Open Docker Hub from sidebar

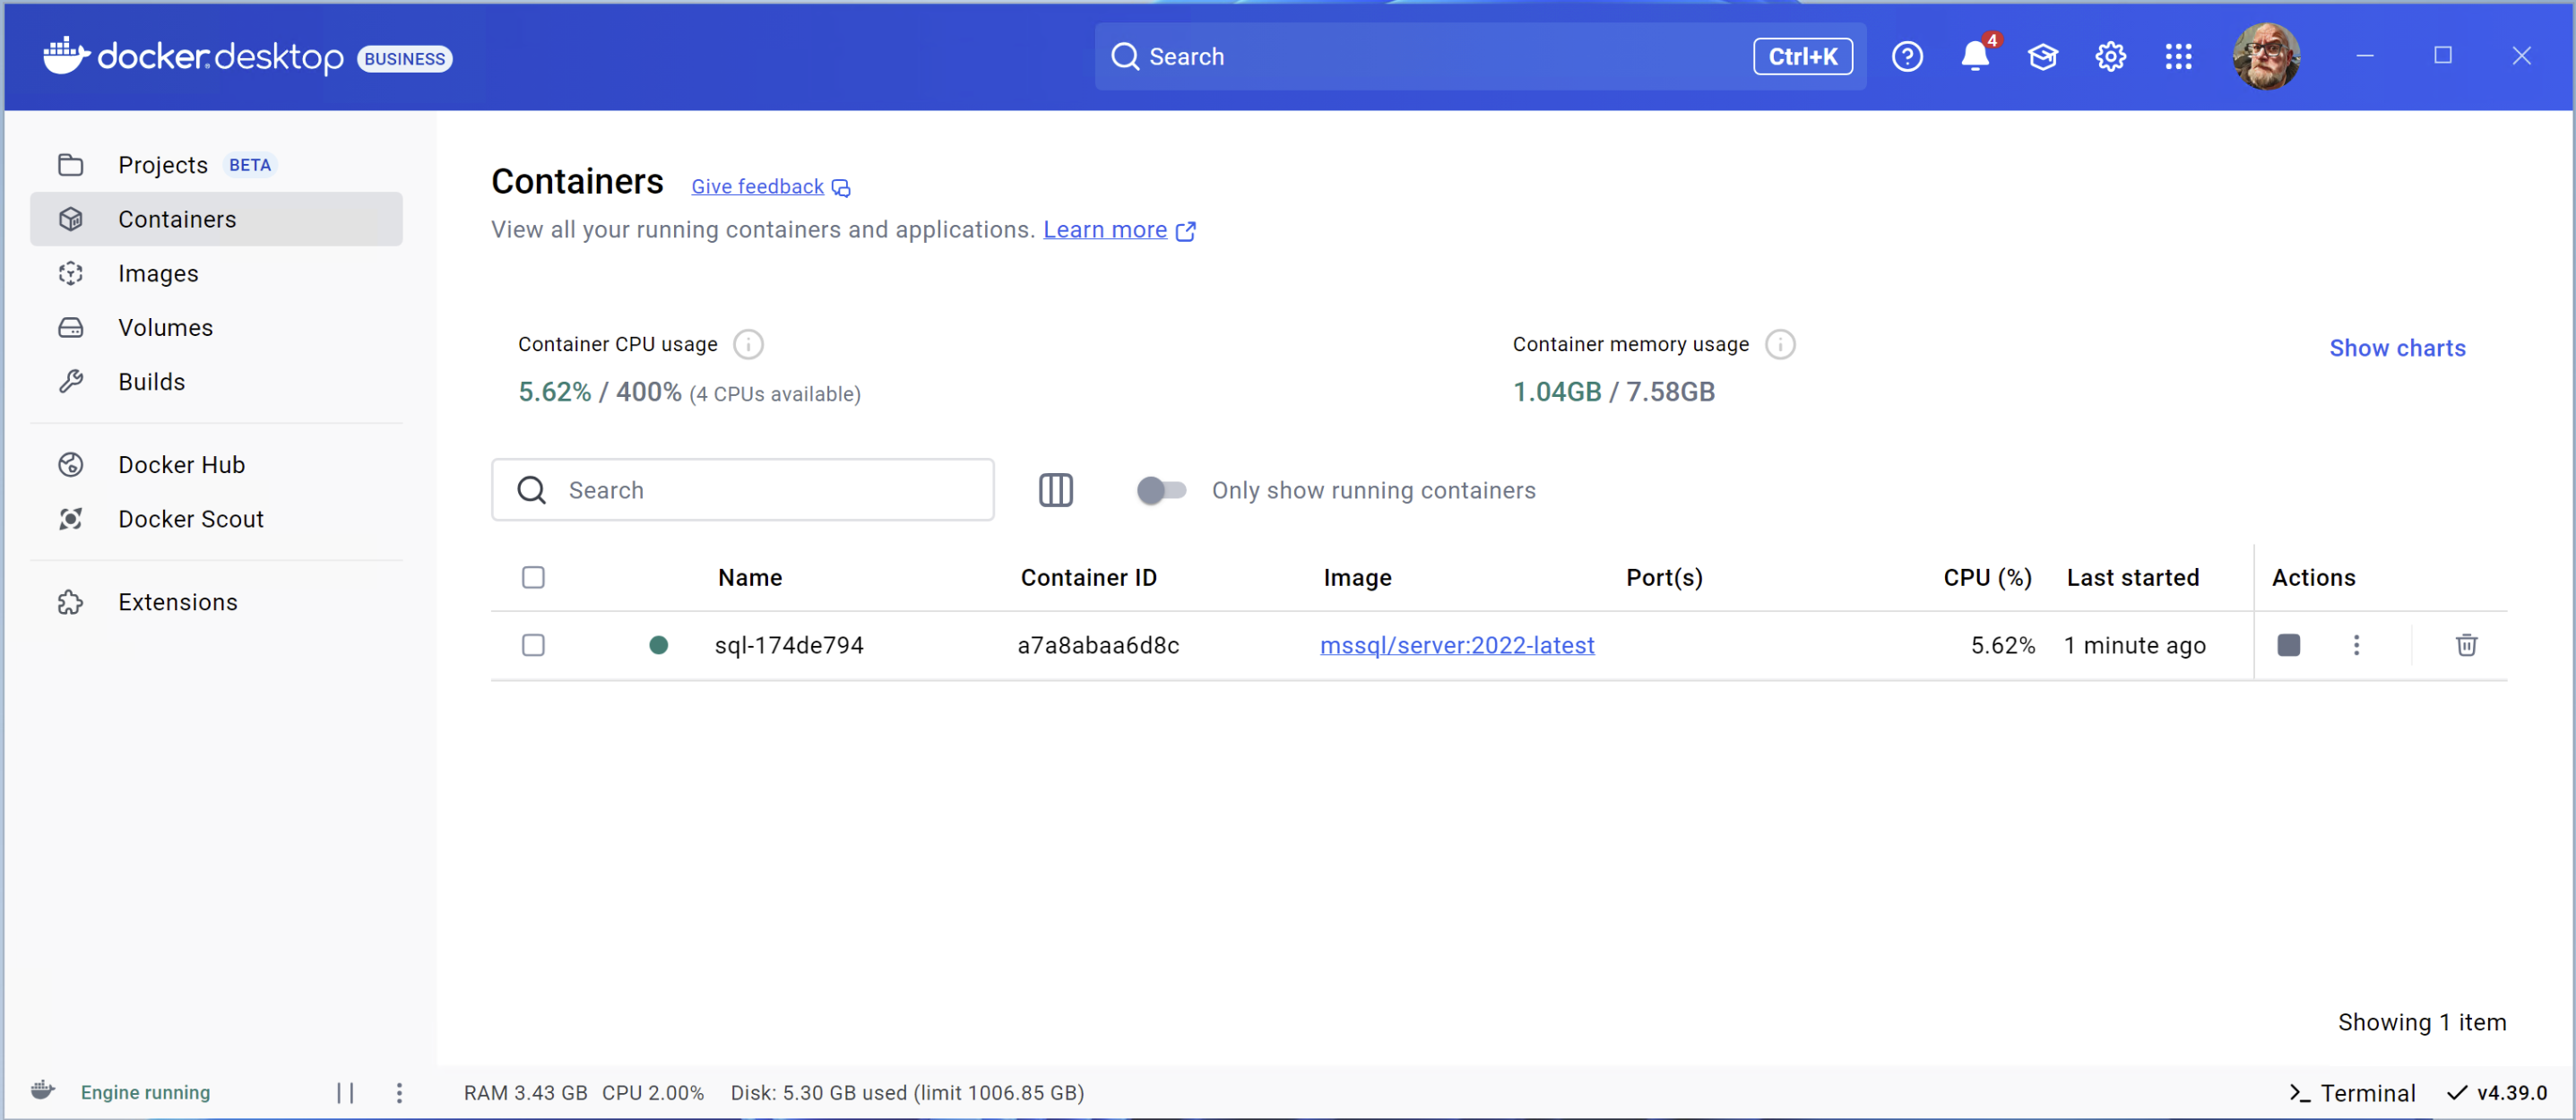216,464
